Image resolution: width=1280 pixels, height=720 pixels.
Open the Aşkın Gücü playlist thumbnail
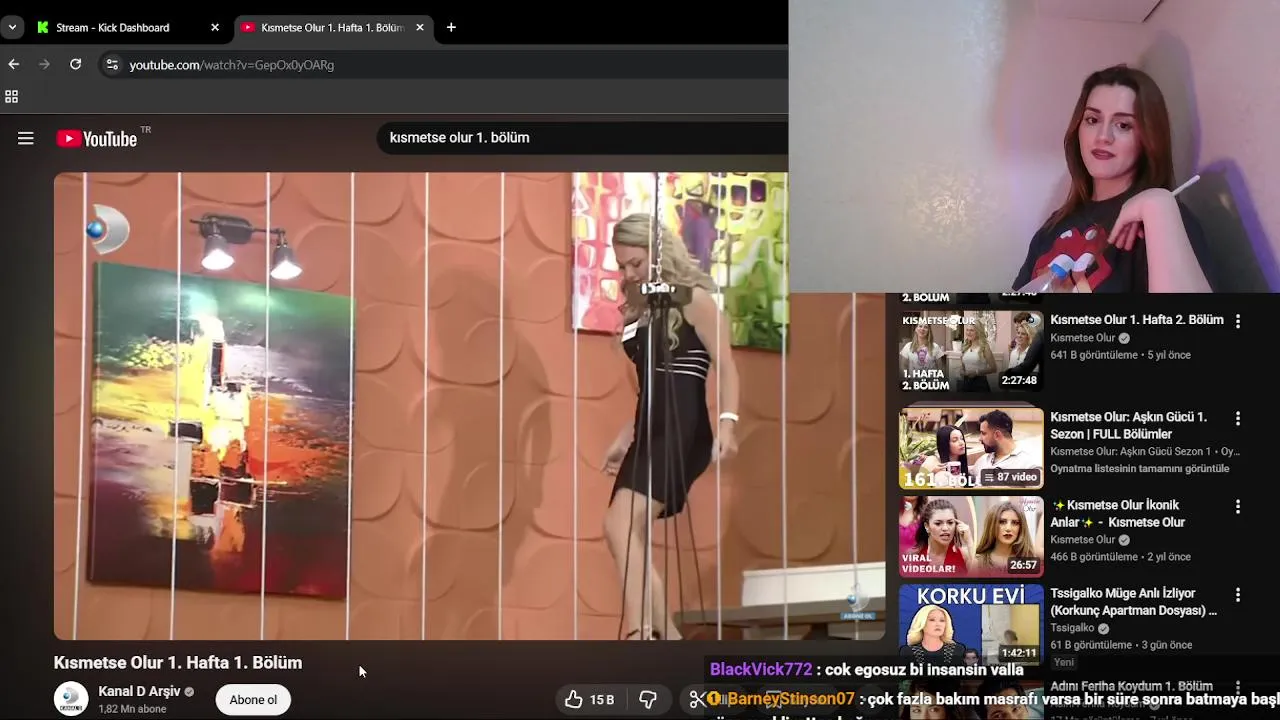click(x=971, y=448)
